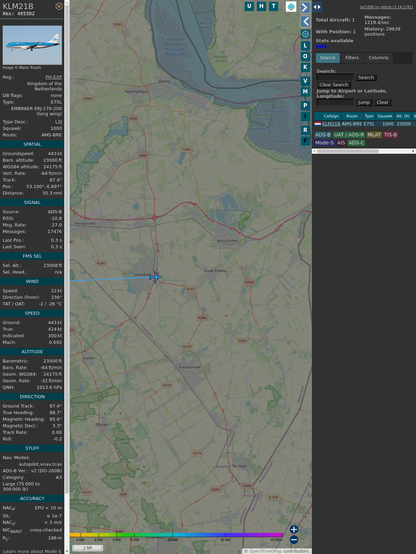Click the MLAT legend label
The width and height of the screenshot is (416, 554).
coord(374,135)
